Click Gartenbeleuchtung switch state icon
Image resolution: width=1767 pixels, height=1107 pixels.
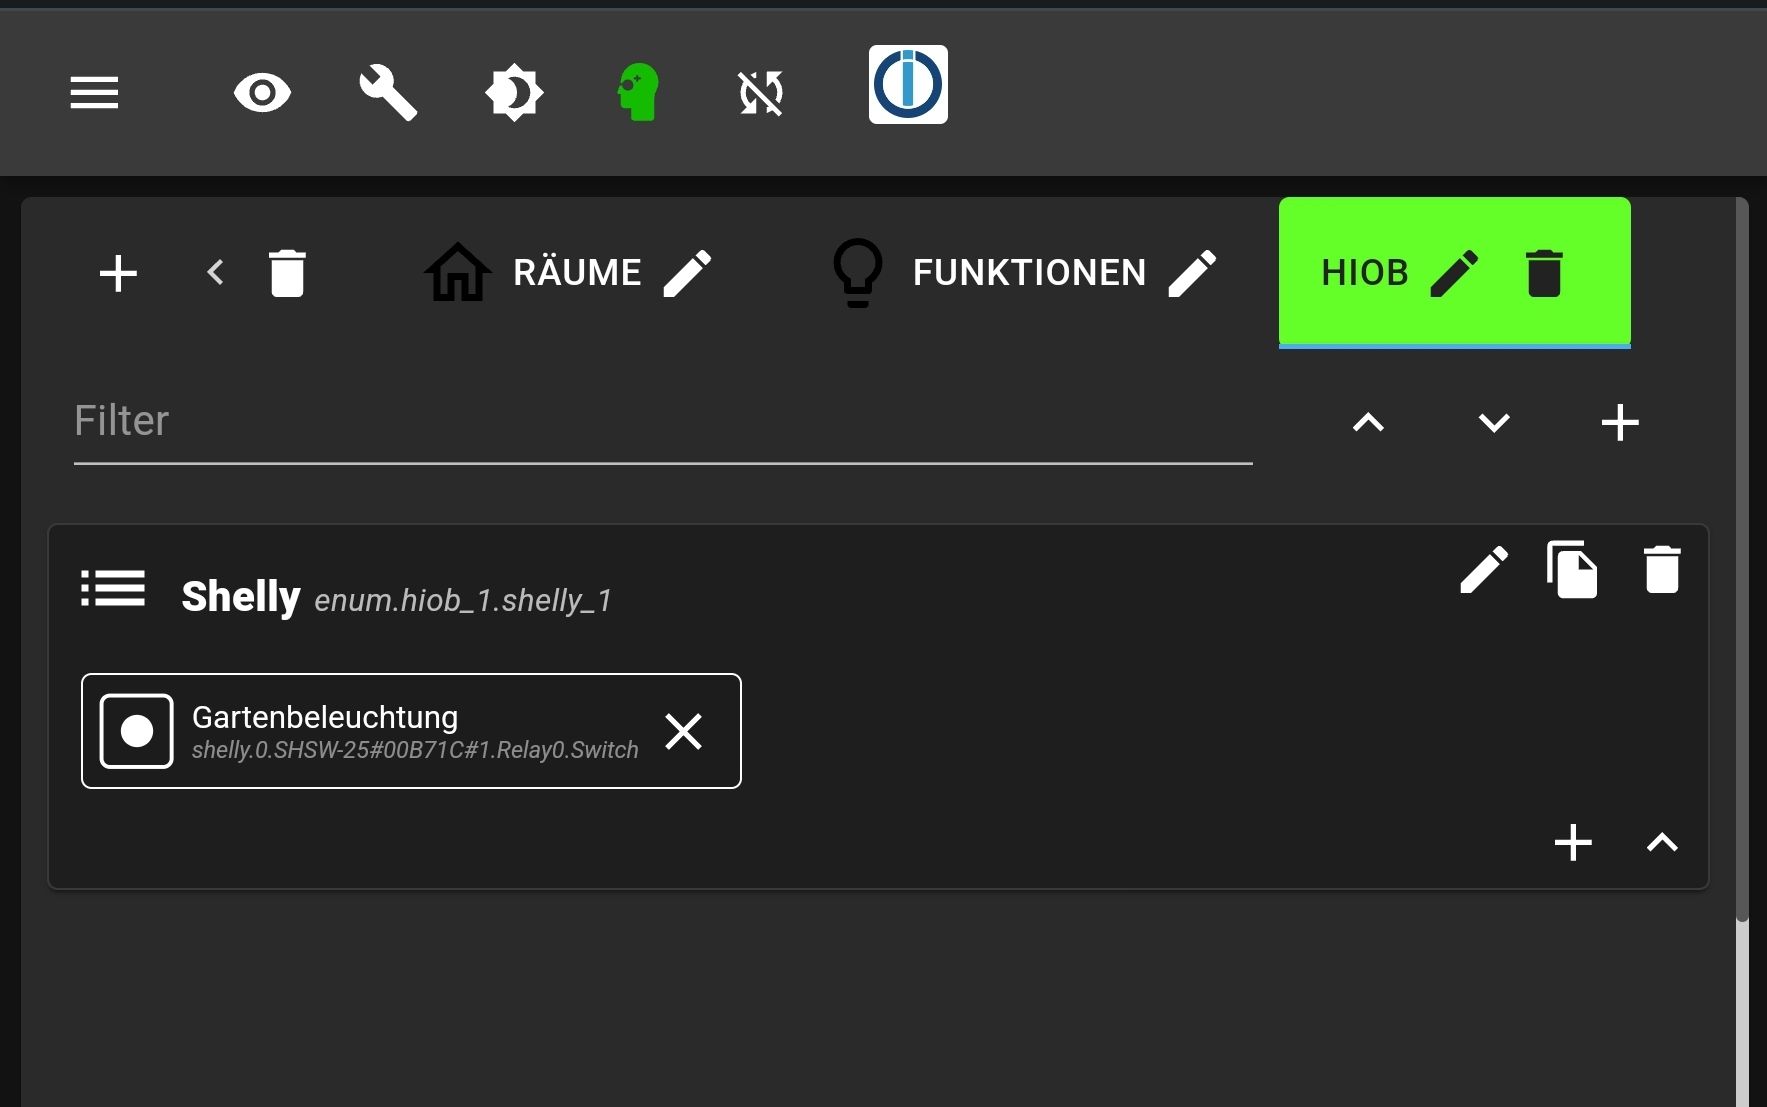137,731
